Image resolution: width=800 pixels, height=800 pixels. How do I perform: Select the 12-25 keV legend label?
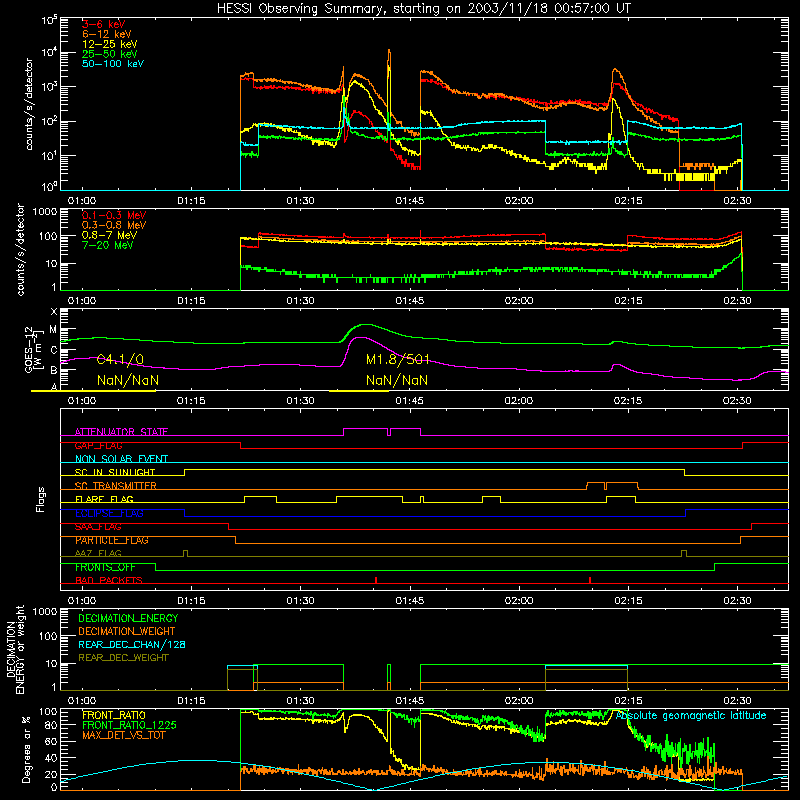click(110, 44)
